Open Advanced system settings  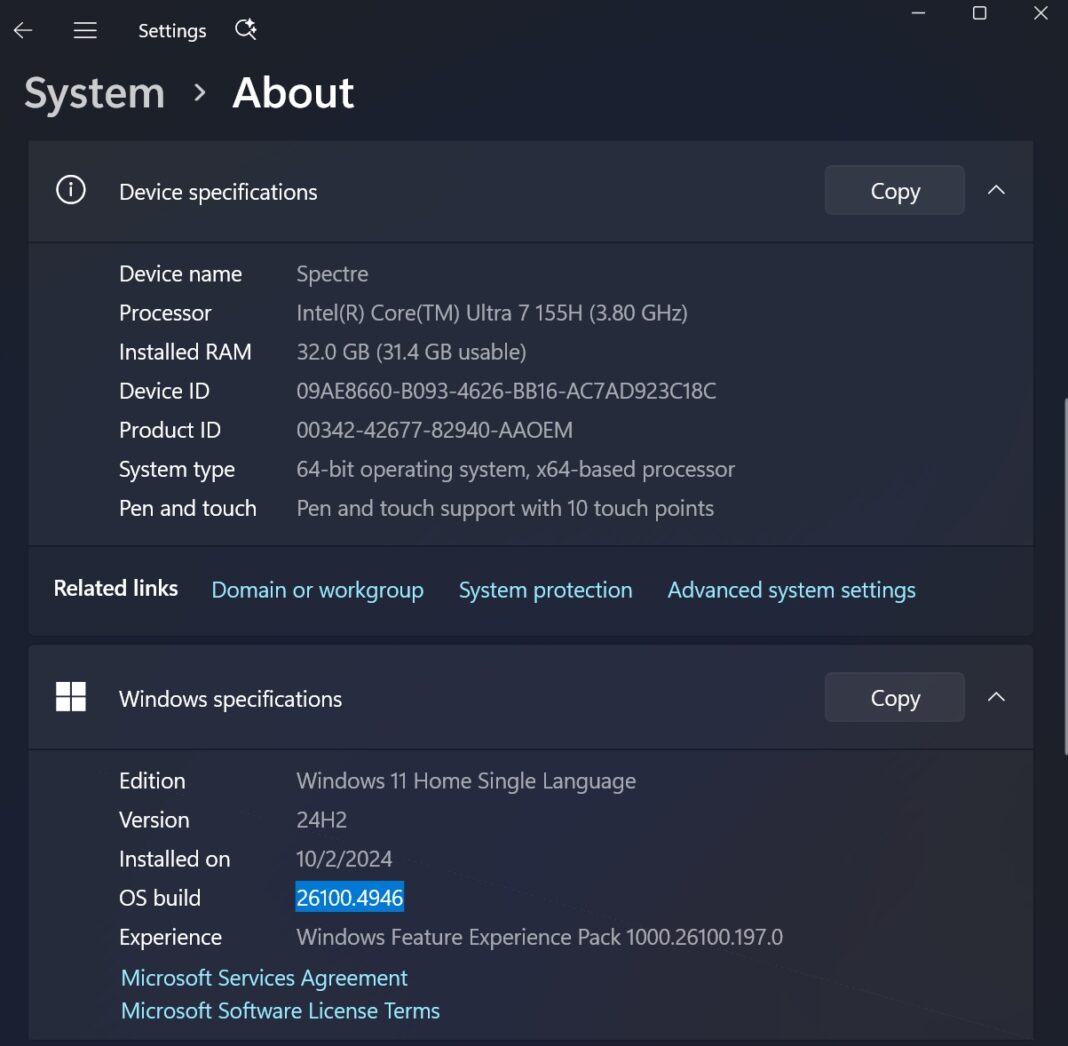[791, 590]
